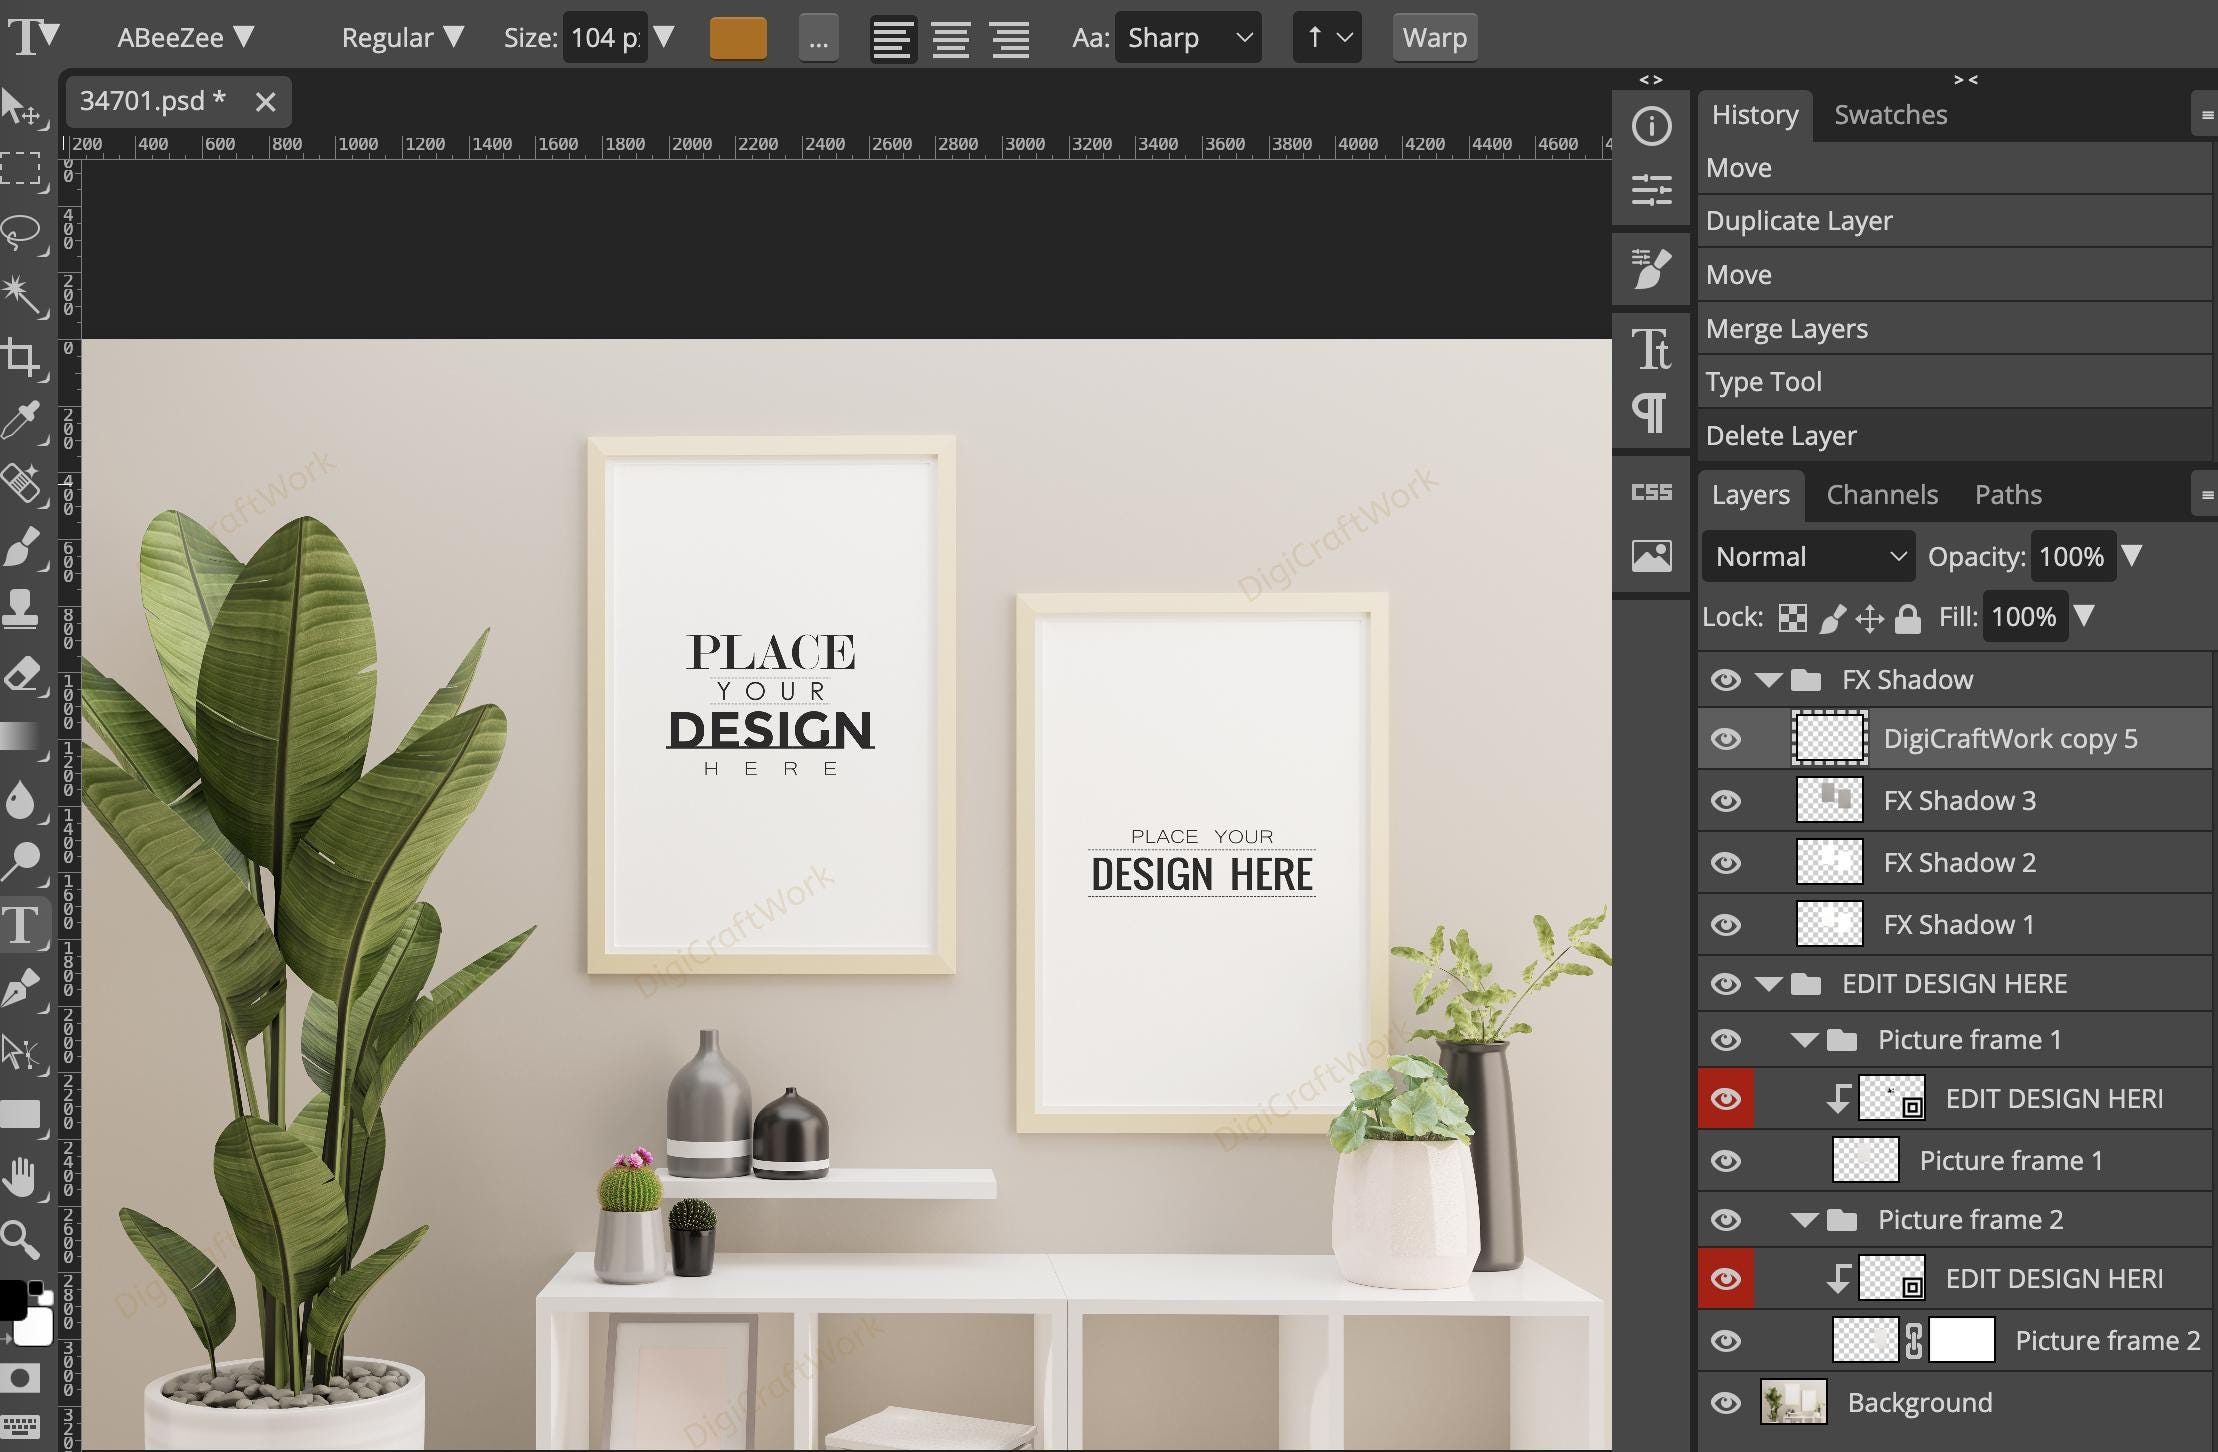Align text to center
The width and height of the screenshot is (2218, 1452).
[x=951, y=38]
